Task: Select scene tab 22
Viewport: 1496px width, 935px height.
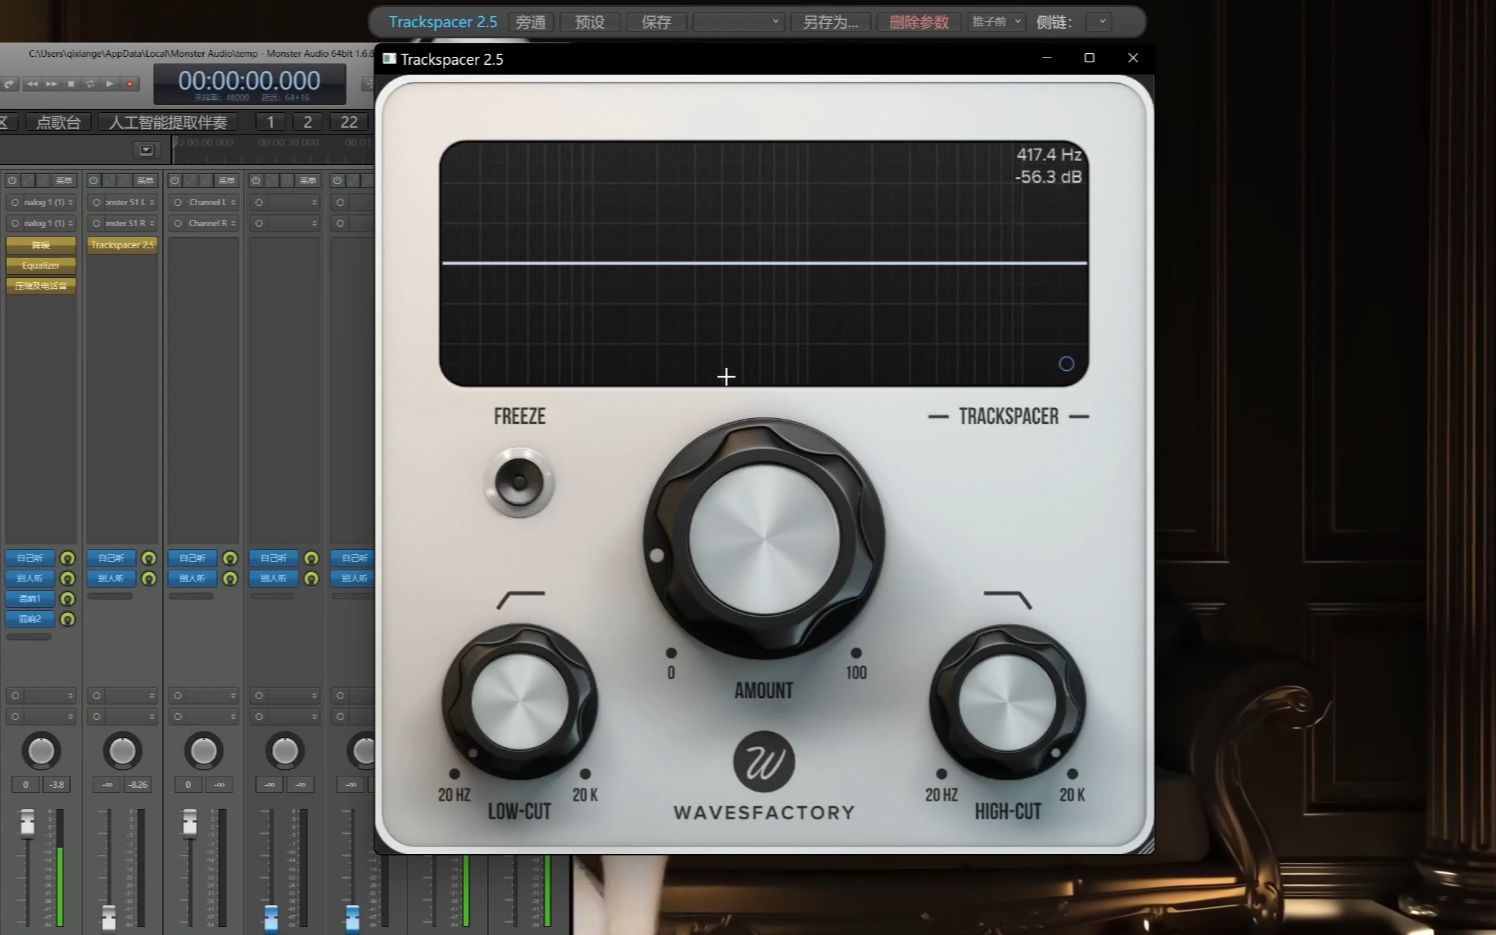Action: point(349,122)
